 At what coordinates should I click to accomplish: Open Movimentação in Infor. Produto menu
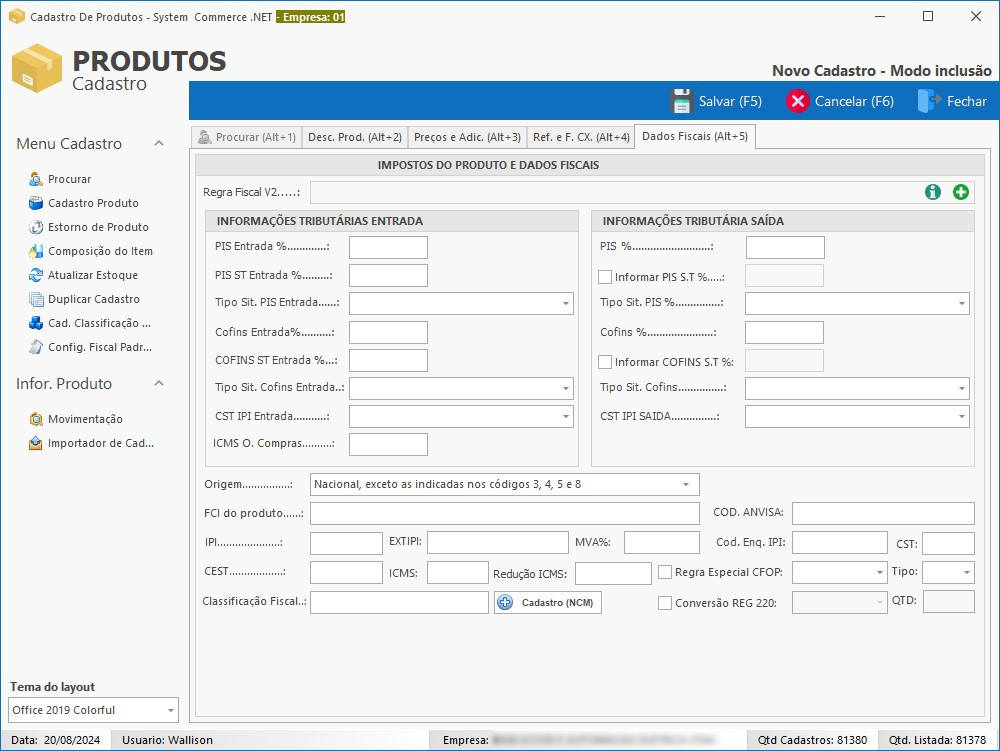pos(85,419)
